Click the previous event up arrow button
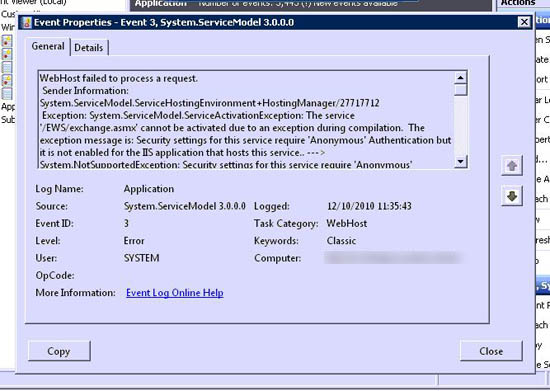Viewport: 550px width, 391px height. point(512,166)
